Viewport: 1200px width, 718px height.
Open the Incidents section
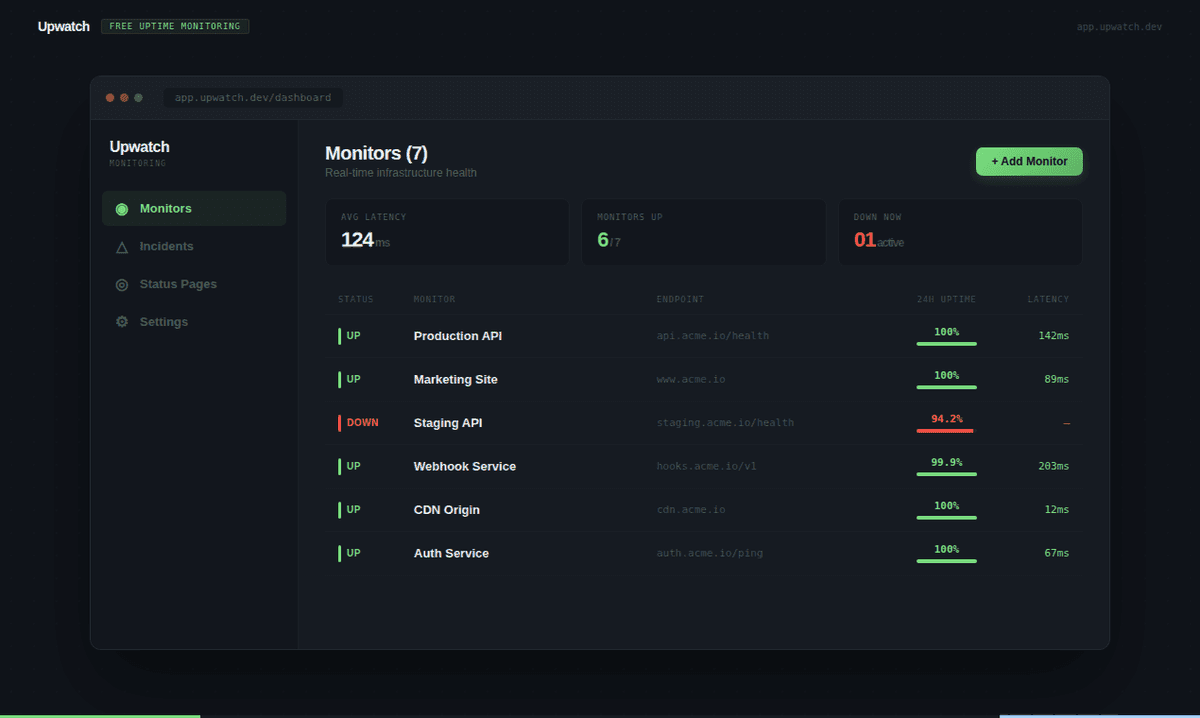[x=168, y=246]
